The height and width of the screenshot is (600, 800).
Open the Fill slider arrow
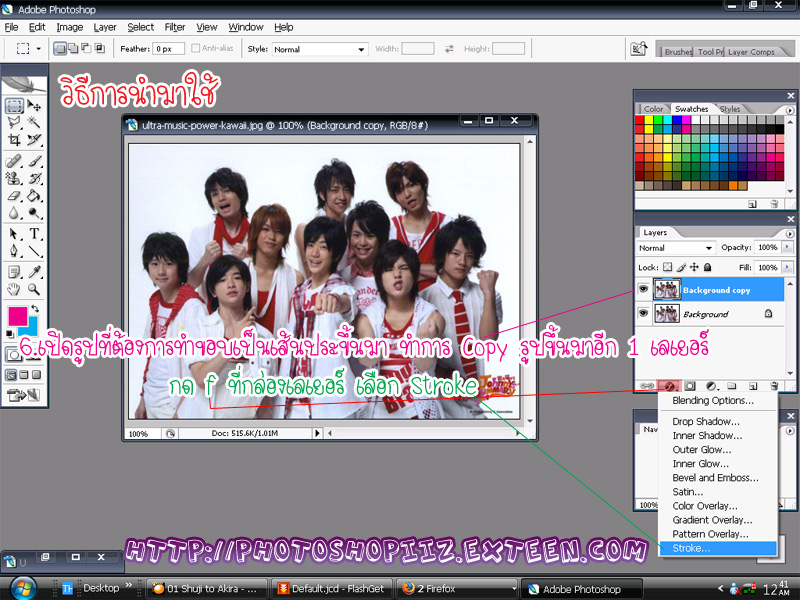[x=787, y=267]
